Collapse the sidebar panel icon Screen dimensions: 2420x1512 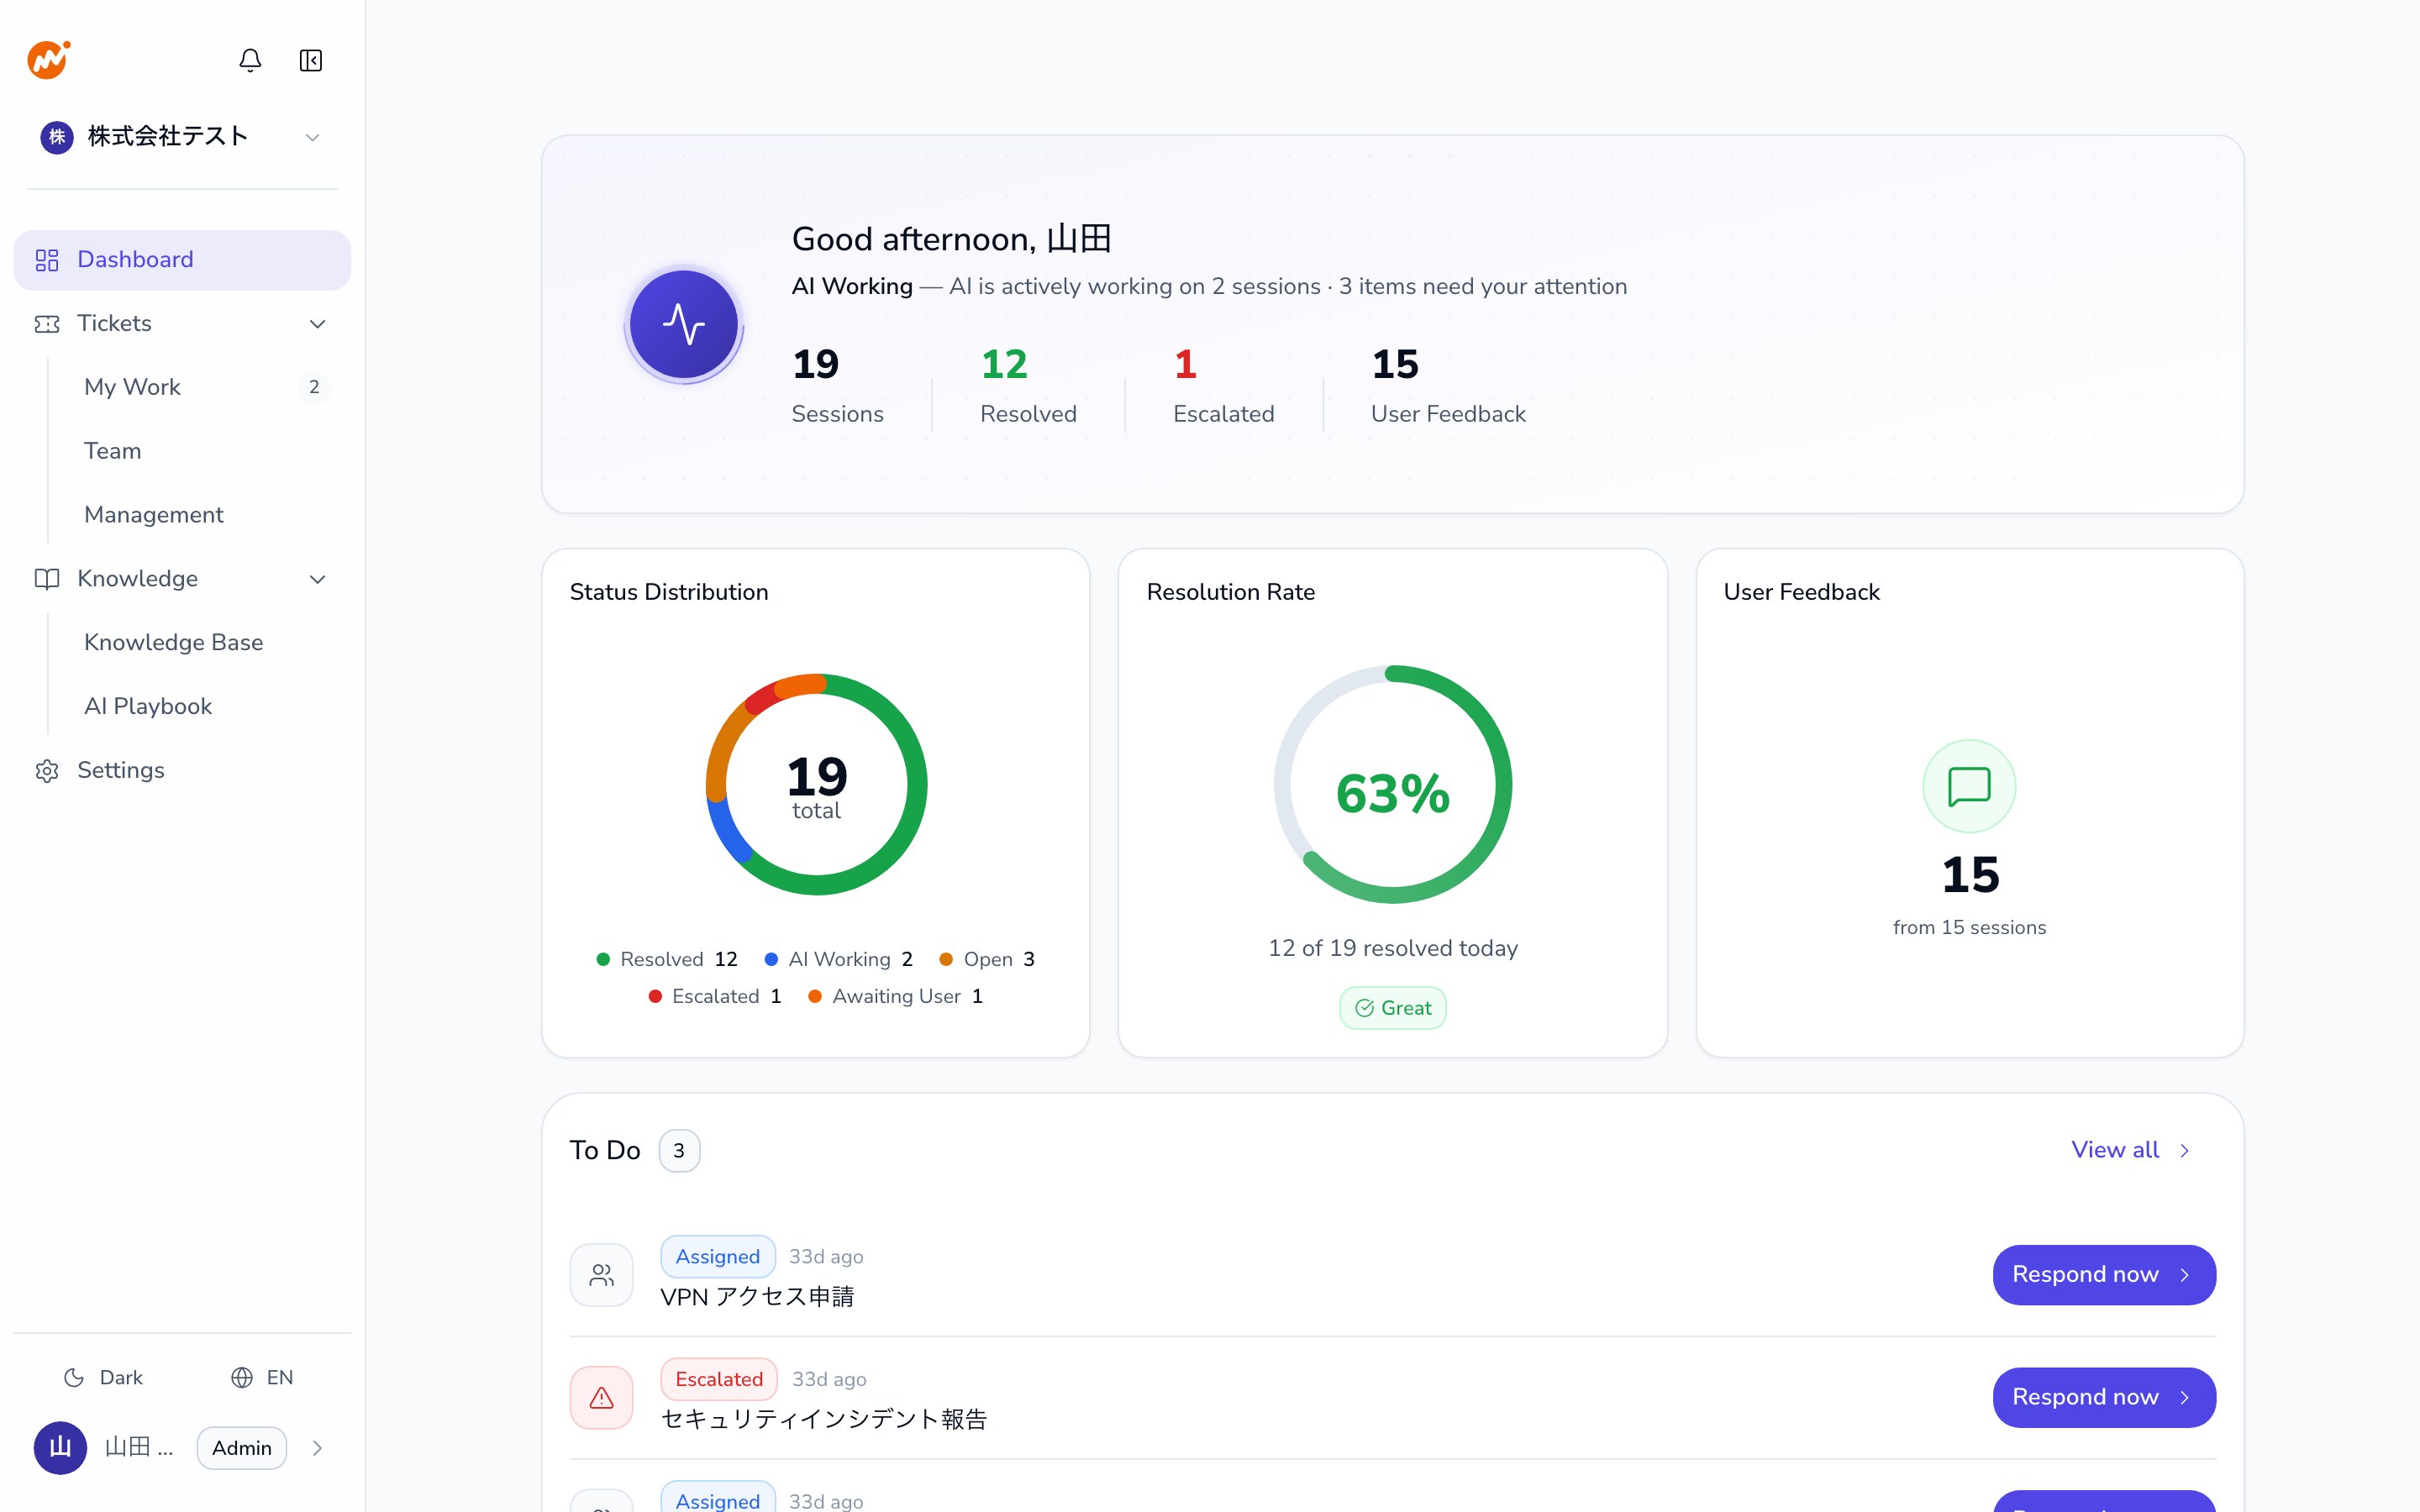[311, 60]
